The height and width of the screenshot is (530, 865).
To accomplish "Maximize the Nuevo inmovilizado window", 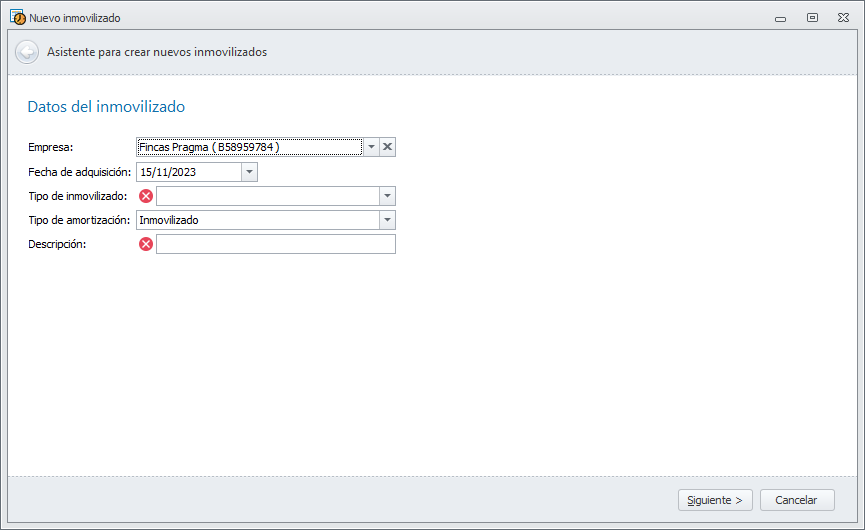I will [x=812, y=17].
